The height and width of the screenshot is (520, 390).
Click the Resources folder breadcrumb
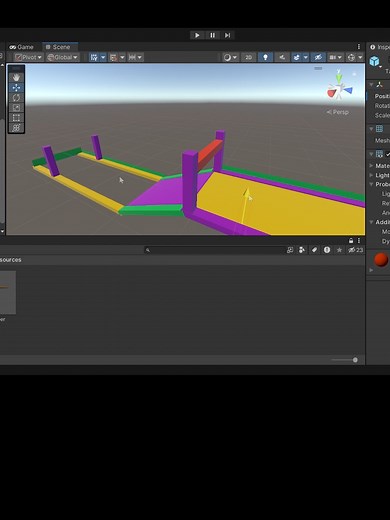10,260
